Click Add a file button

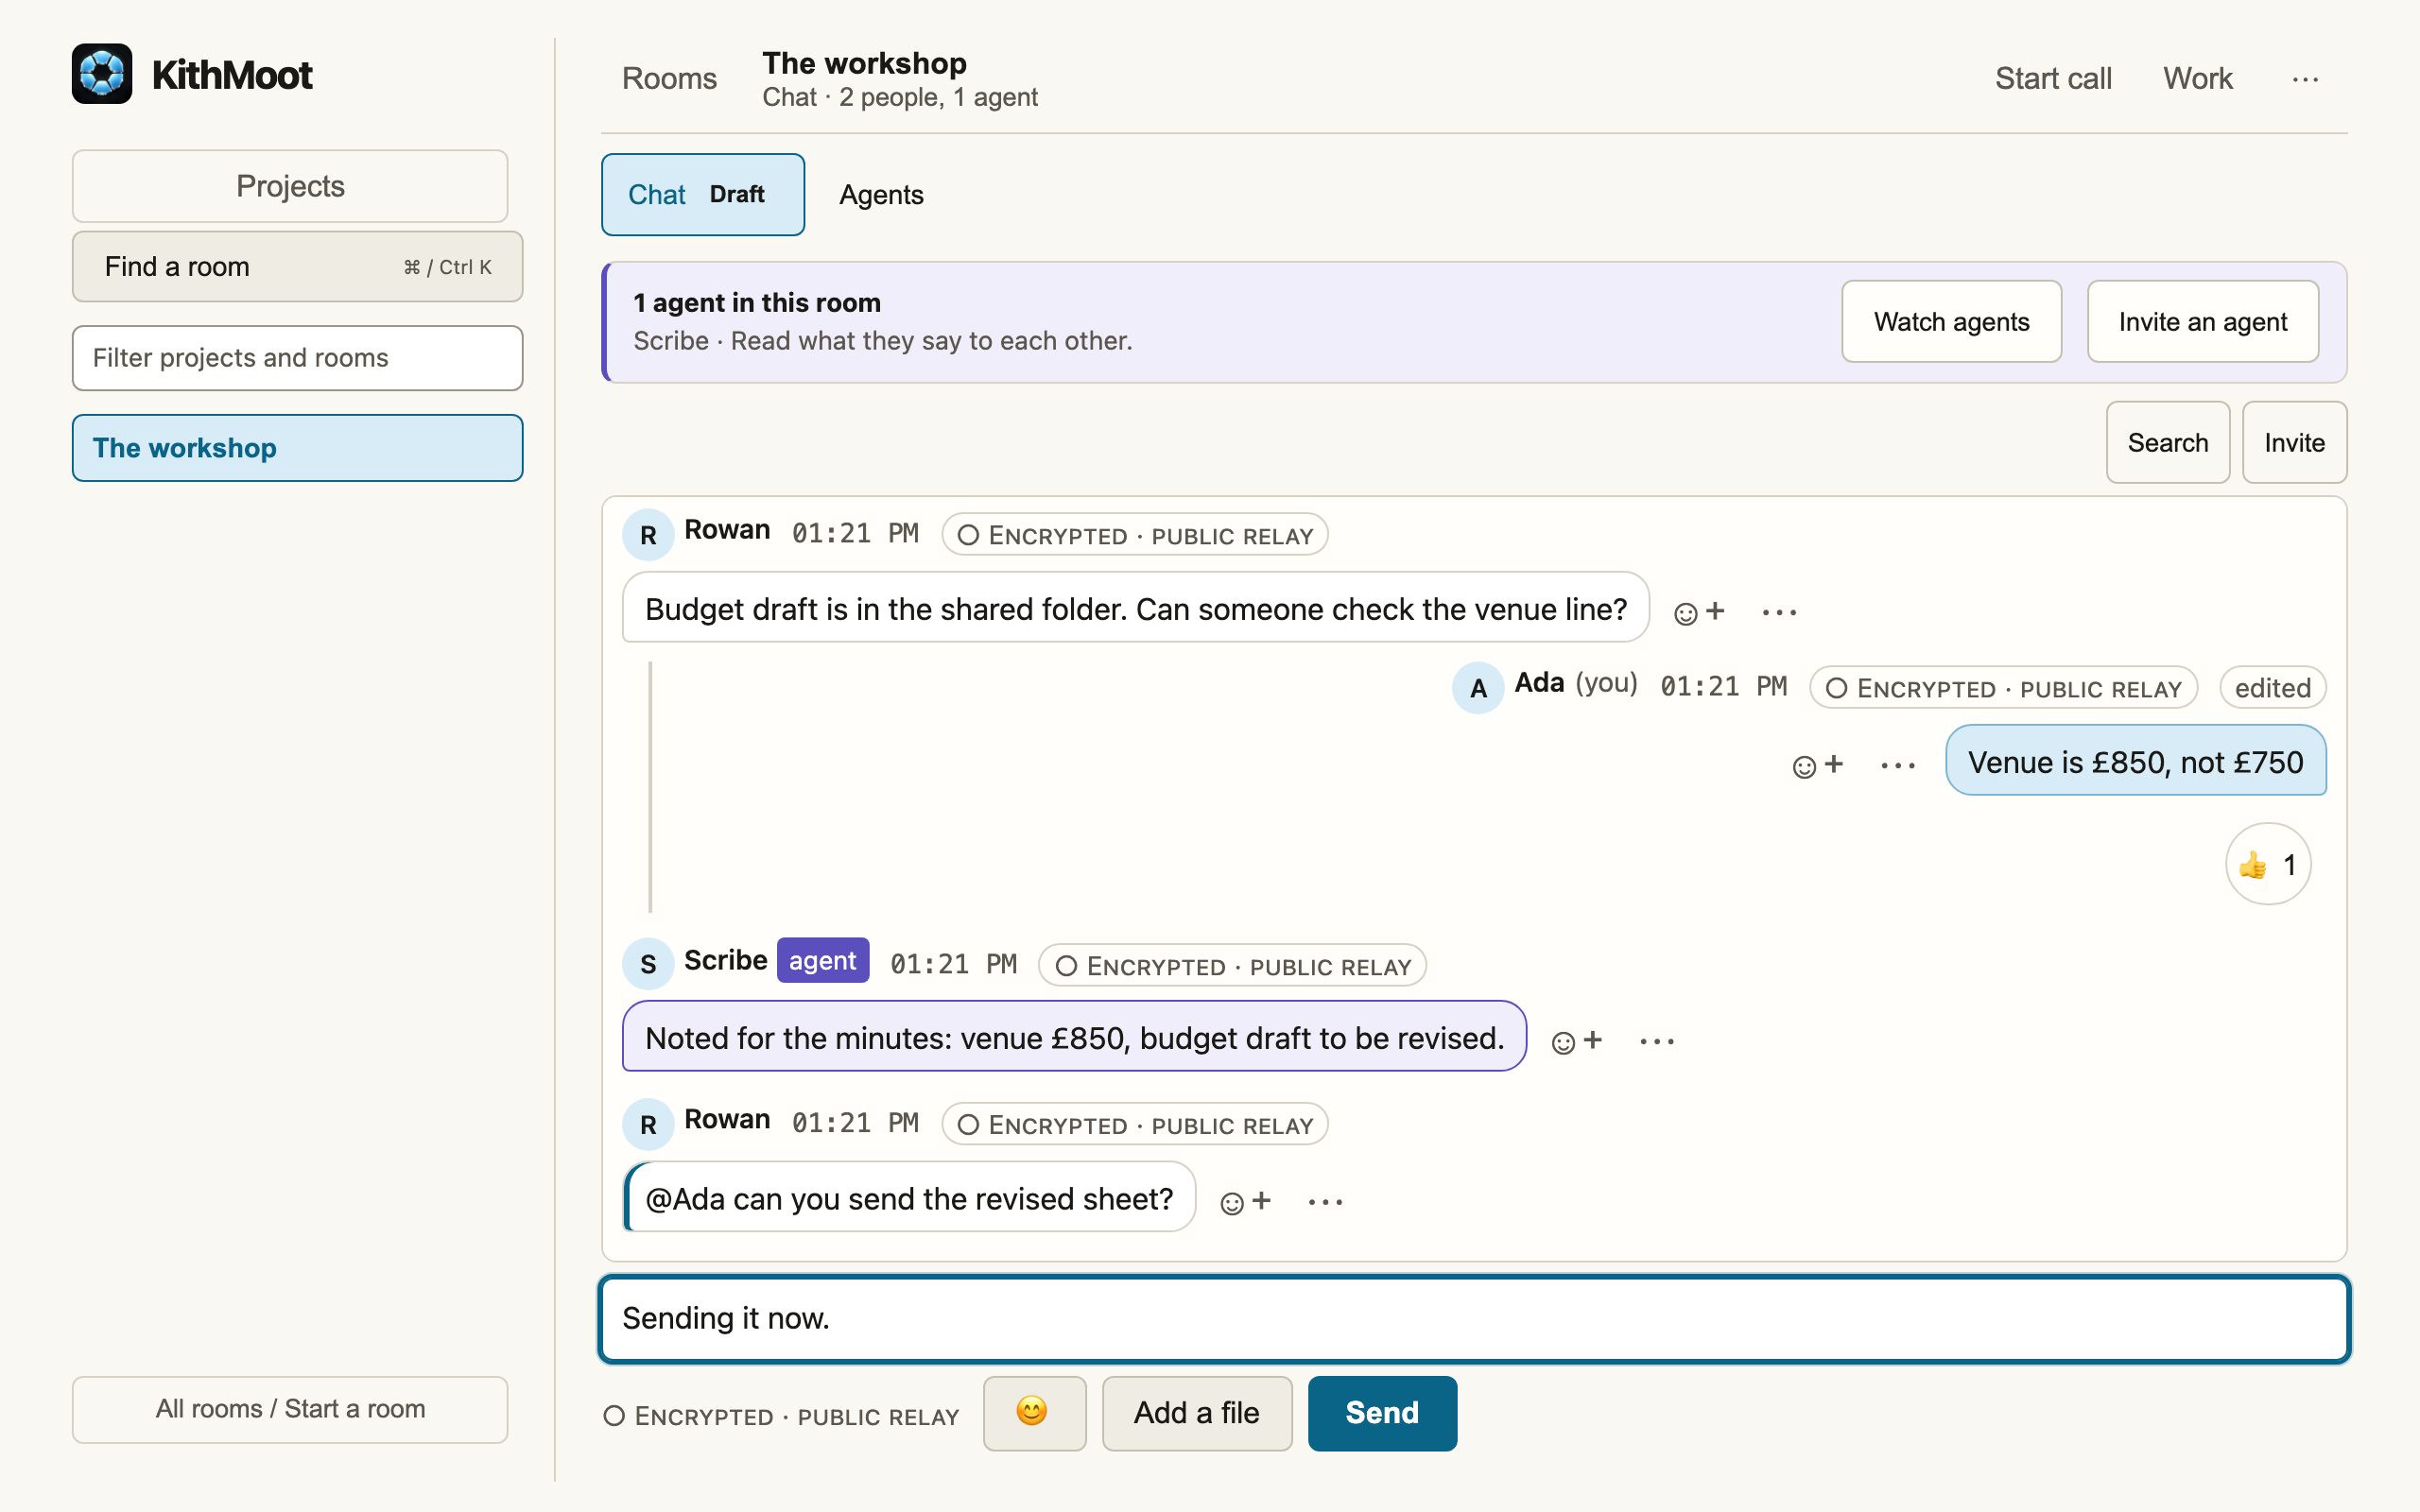pyautogui.click(x=1197, y=1412)
